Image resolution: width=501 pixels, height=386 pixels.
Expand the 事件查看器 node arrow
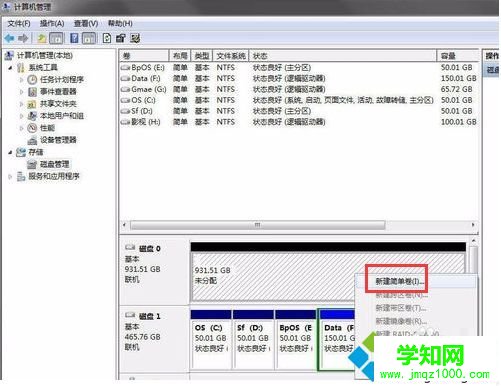pyautogui.click(x=22, y=92)
